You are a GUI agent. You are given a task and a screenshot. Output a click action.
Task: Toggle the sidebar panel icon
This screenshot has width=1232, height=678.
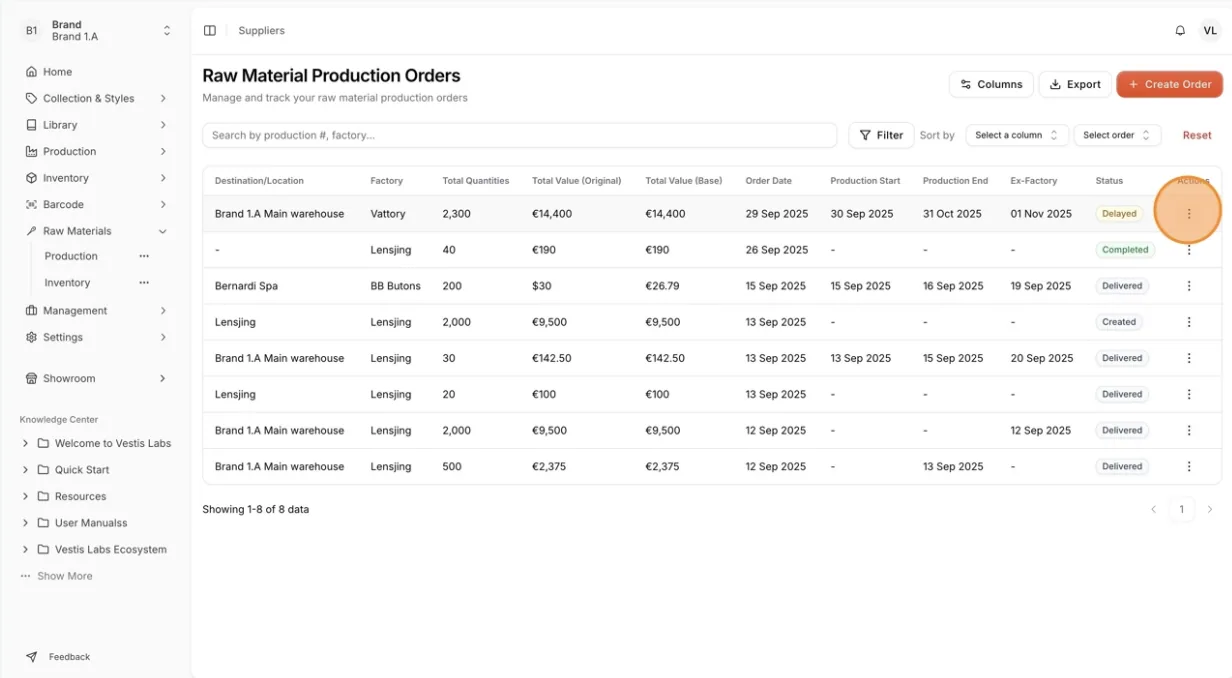point(210,31)
